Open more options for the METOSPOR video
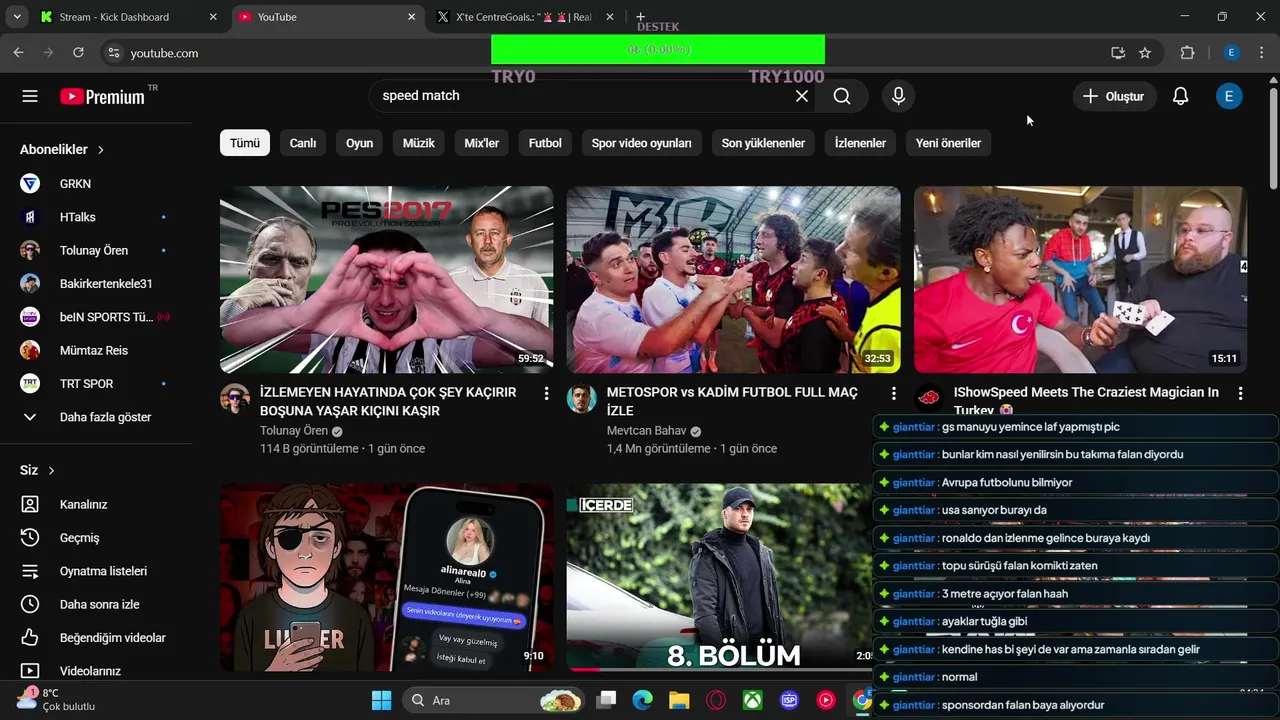Image resolution: width=1280 pixels, height=720 pixels. coord(893,394)
